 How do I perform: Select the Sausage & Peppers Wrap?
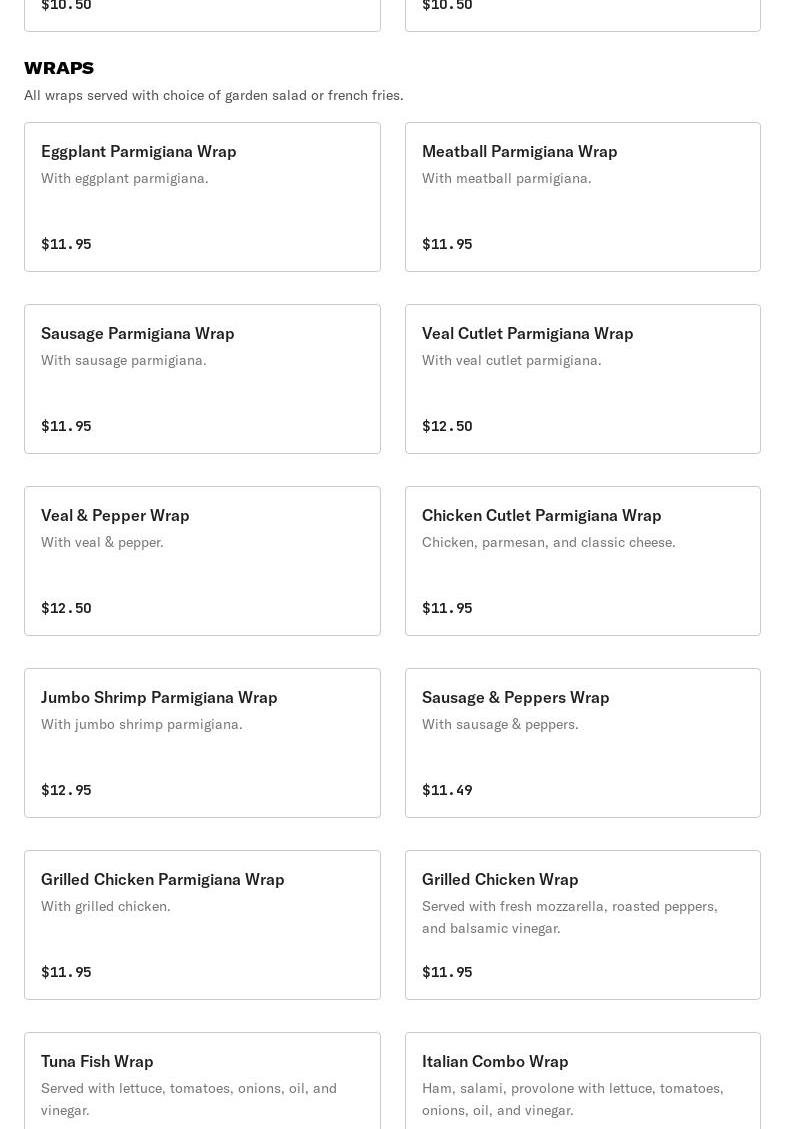coord(583,743)
